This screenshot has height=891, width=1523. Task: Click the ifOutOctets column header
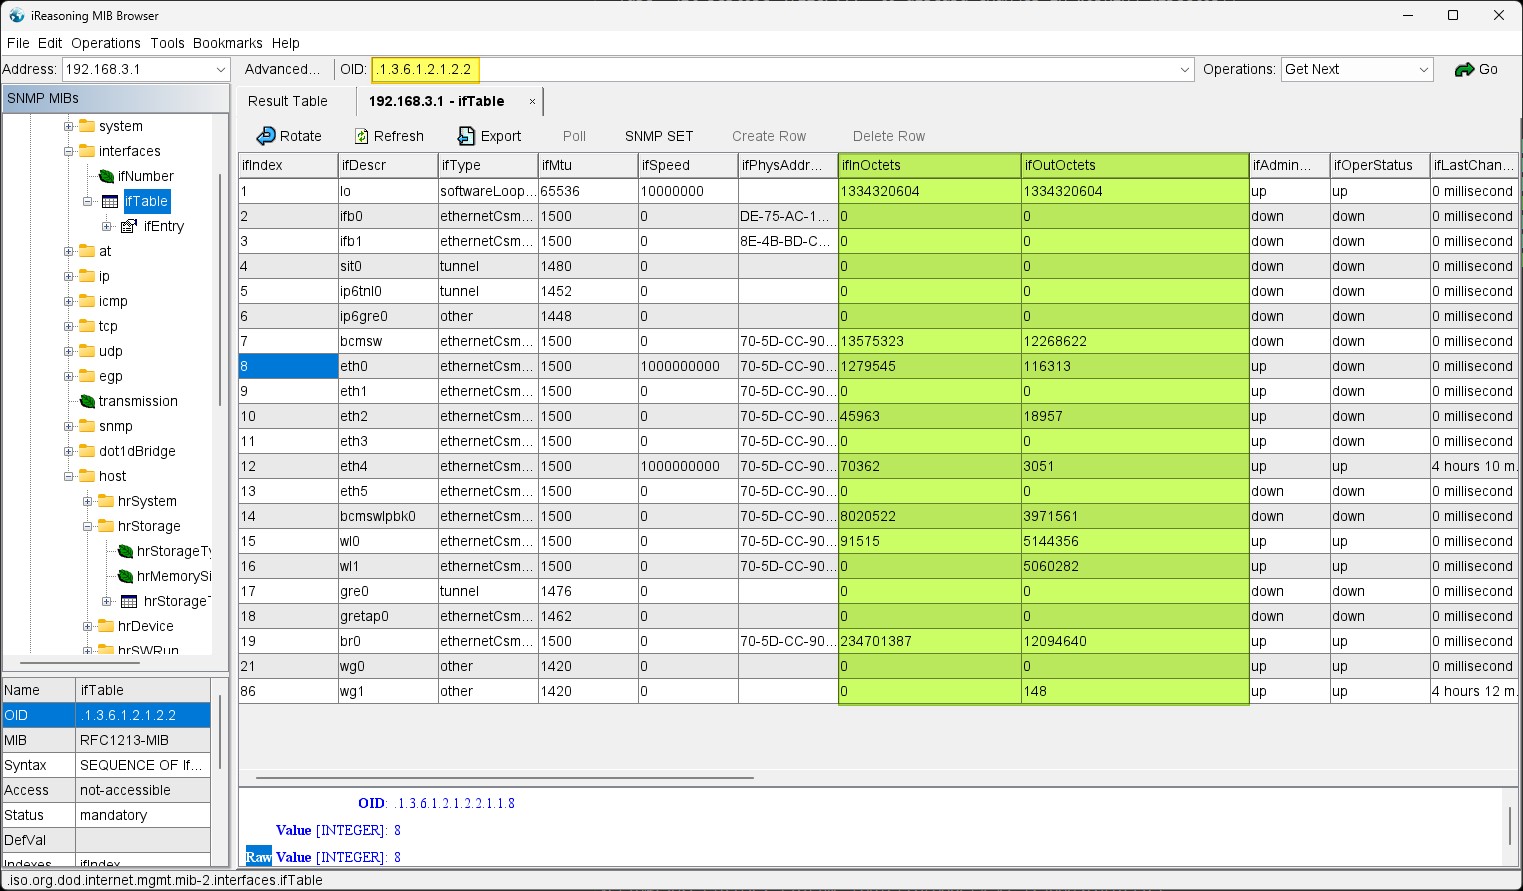coord(1135,165)
